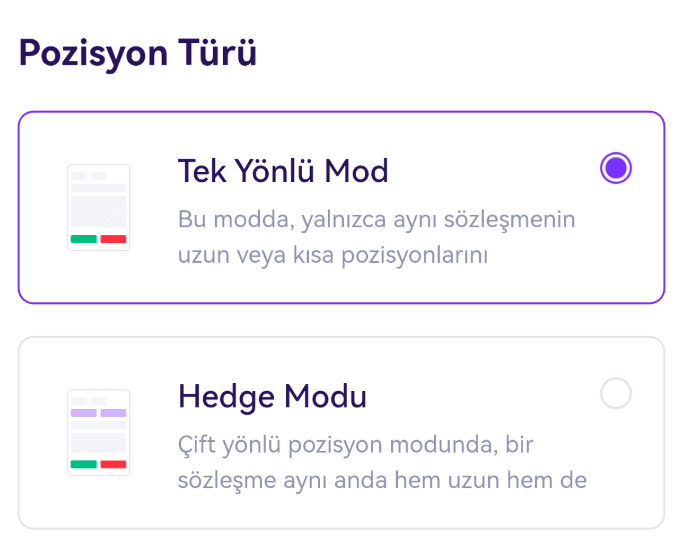678x543 pixels.
Task: Click the Hedge Modu illustration icon
Action: click(99, 432)
